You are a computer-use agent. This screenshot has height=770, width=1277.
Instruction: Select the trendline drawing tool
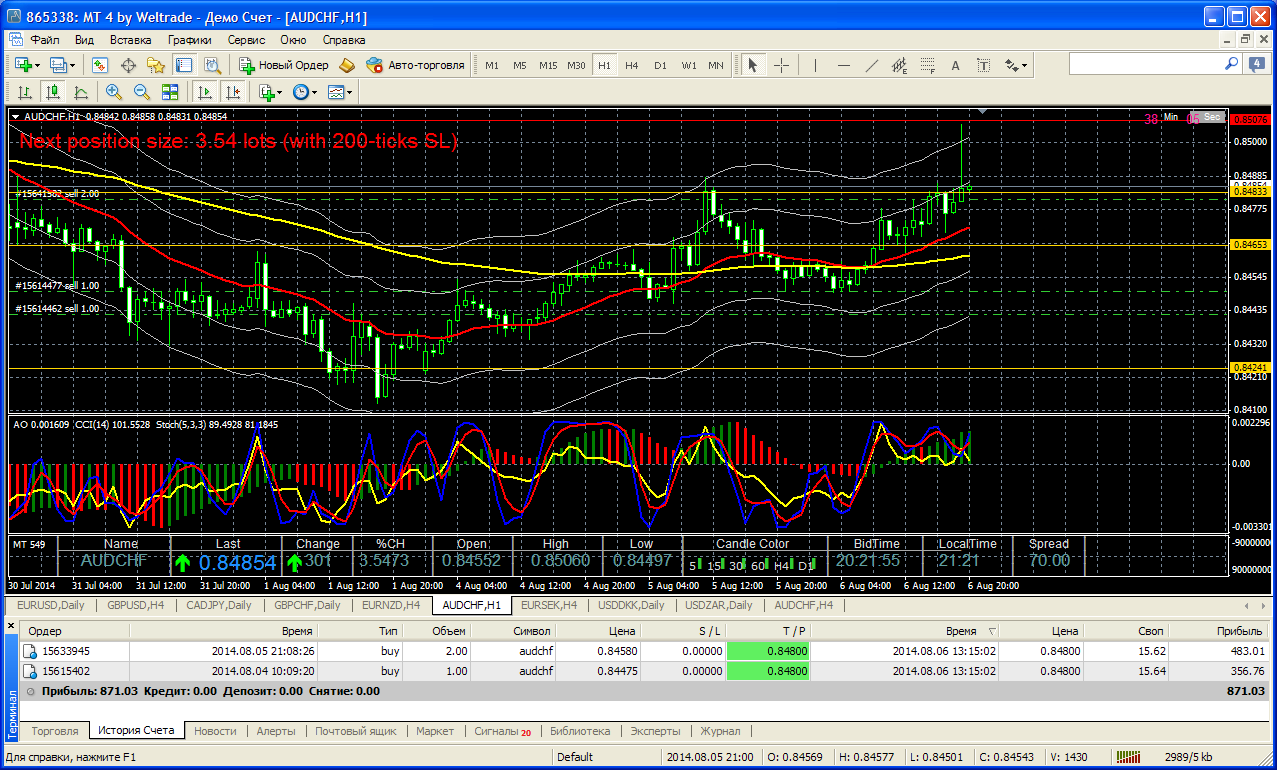[x=871, y=65]
